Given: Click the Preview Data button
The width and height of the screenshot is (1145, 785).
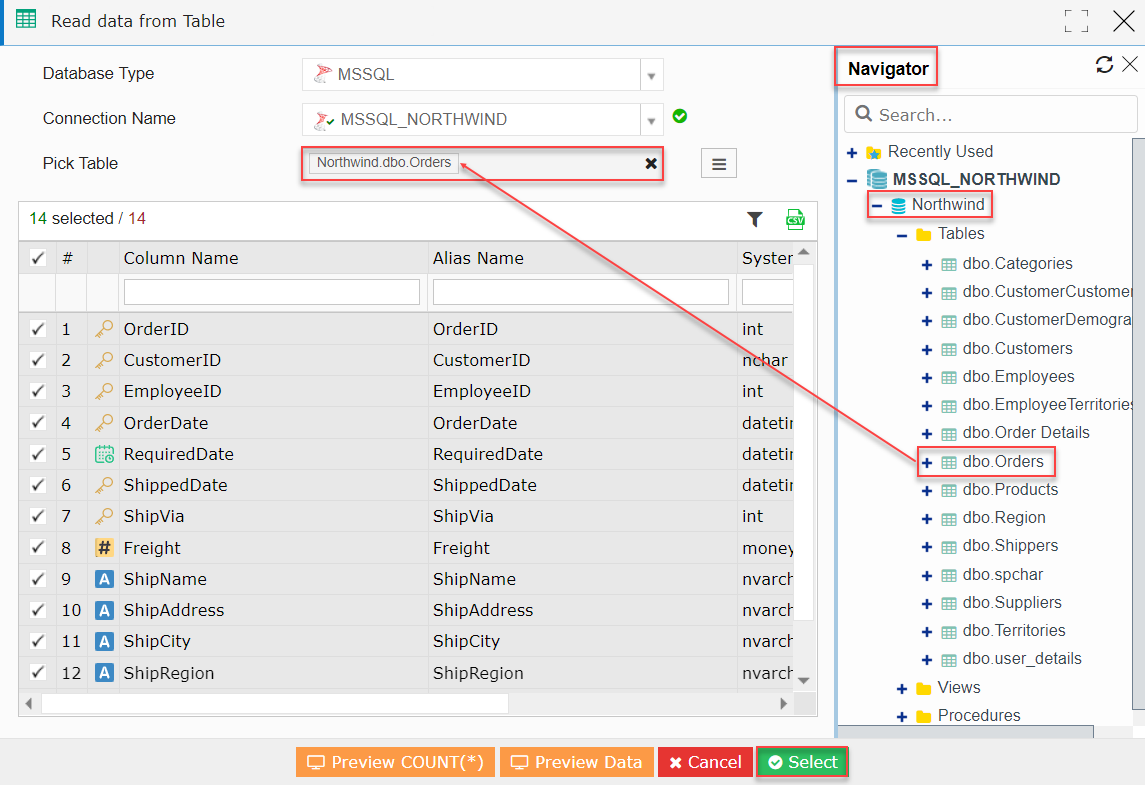Looking at the screenshot, I should pyautogui.click(x=577, y=762).
